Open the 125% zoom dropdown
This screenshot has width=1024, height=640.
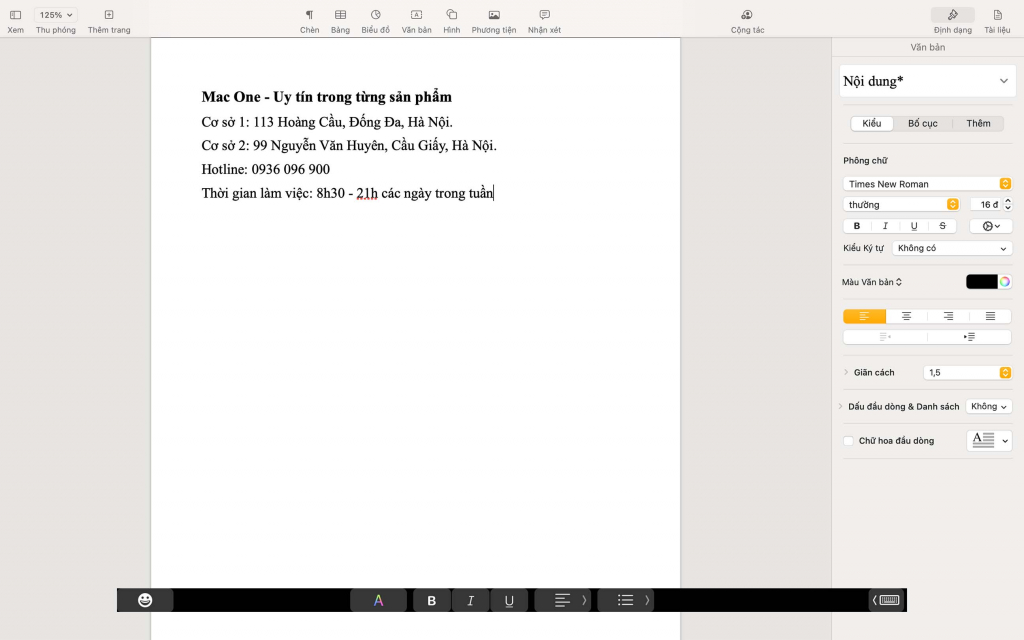point(56,14)
